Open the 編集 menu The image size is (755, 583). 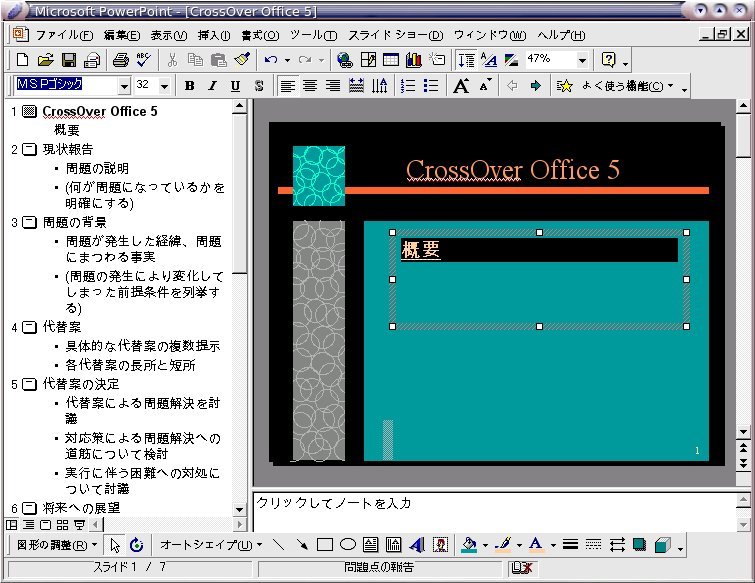122,35
